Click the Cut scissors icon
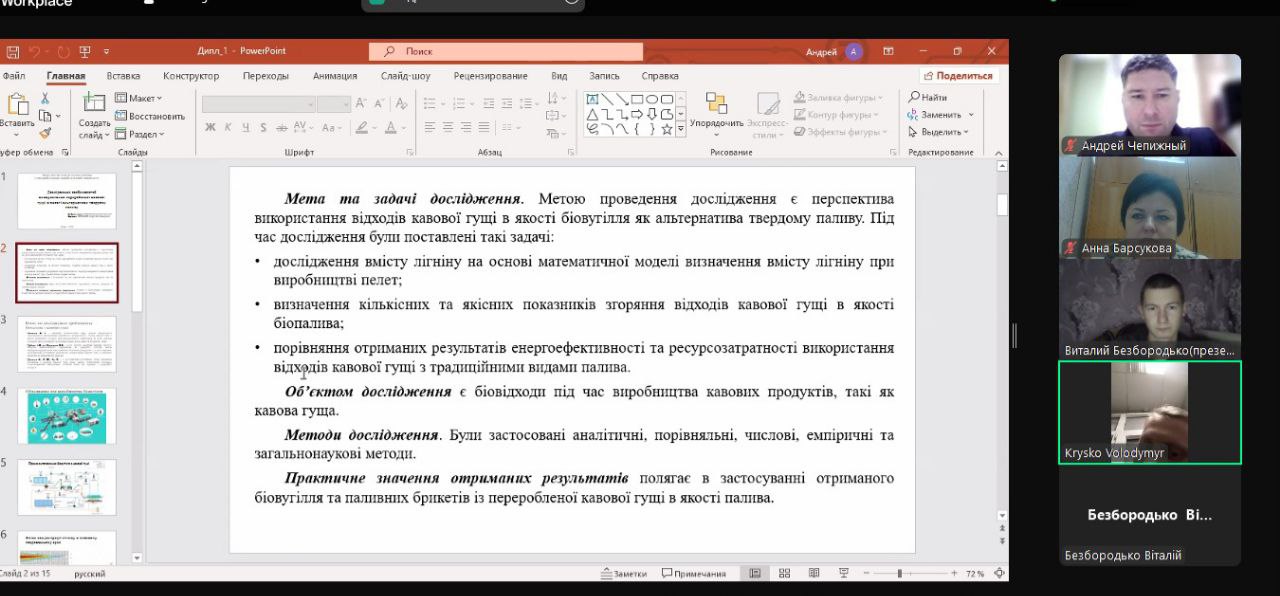1280x596 pixels. [45, 98]
